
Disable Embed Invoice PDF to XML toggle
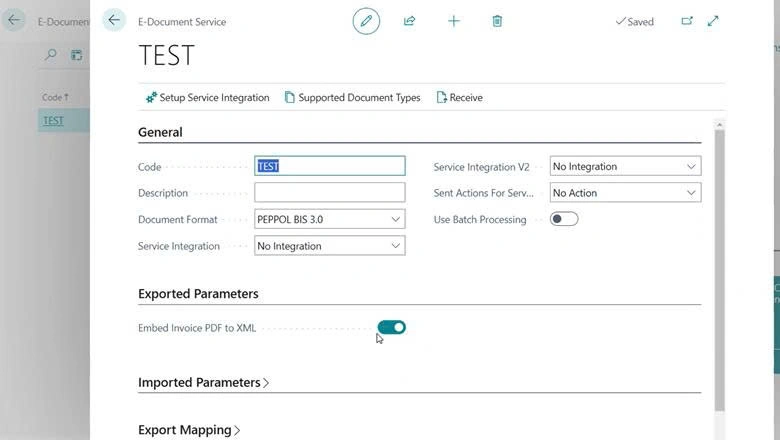[391, 327]
